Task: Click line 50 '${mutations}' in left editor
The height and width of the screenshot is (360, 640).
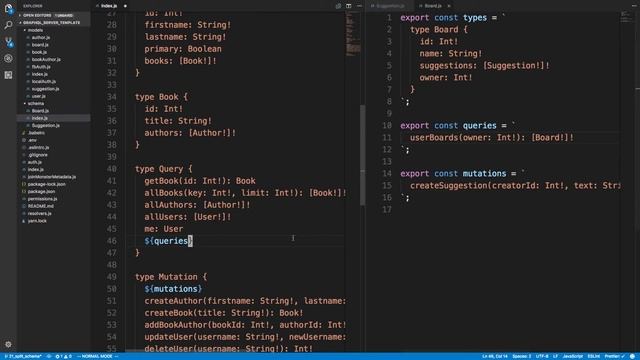Action: click(173, 289)
